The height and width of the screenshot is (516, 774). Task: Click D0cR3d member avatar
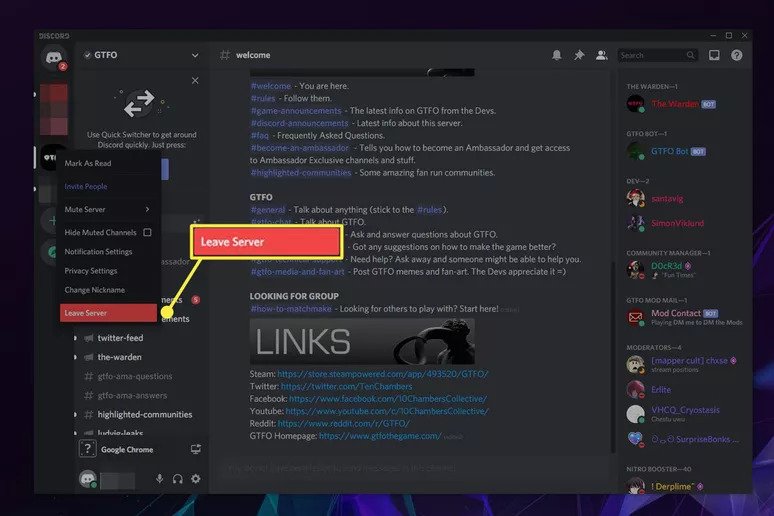(x=635, y=270)
